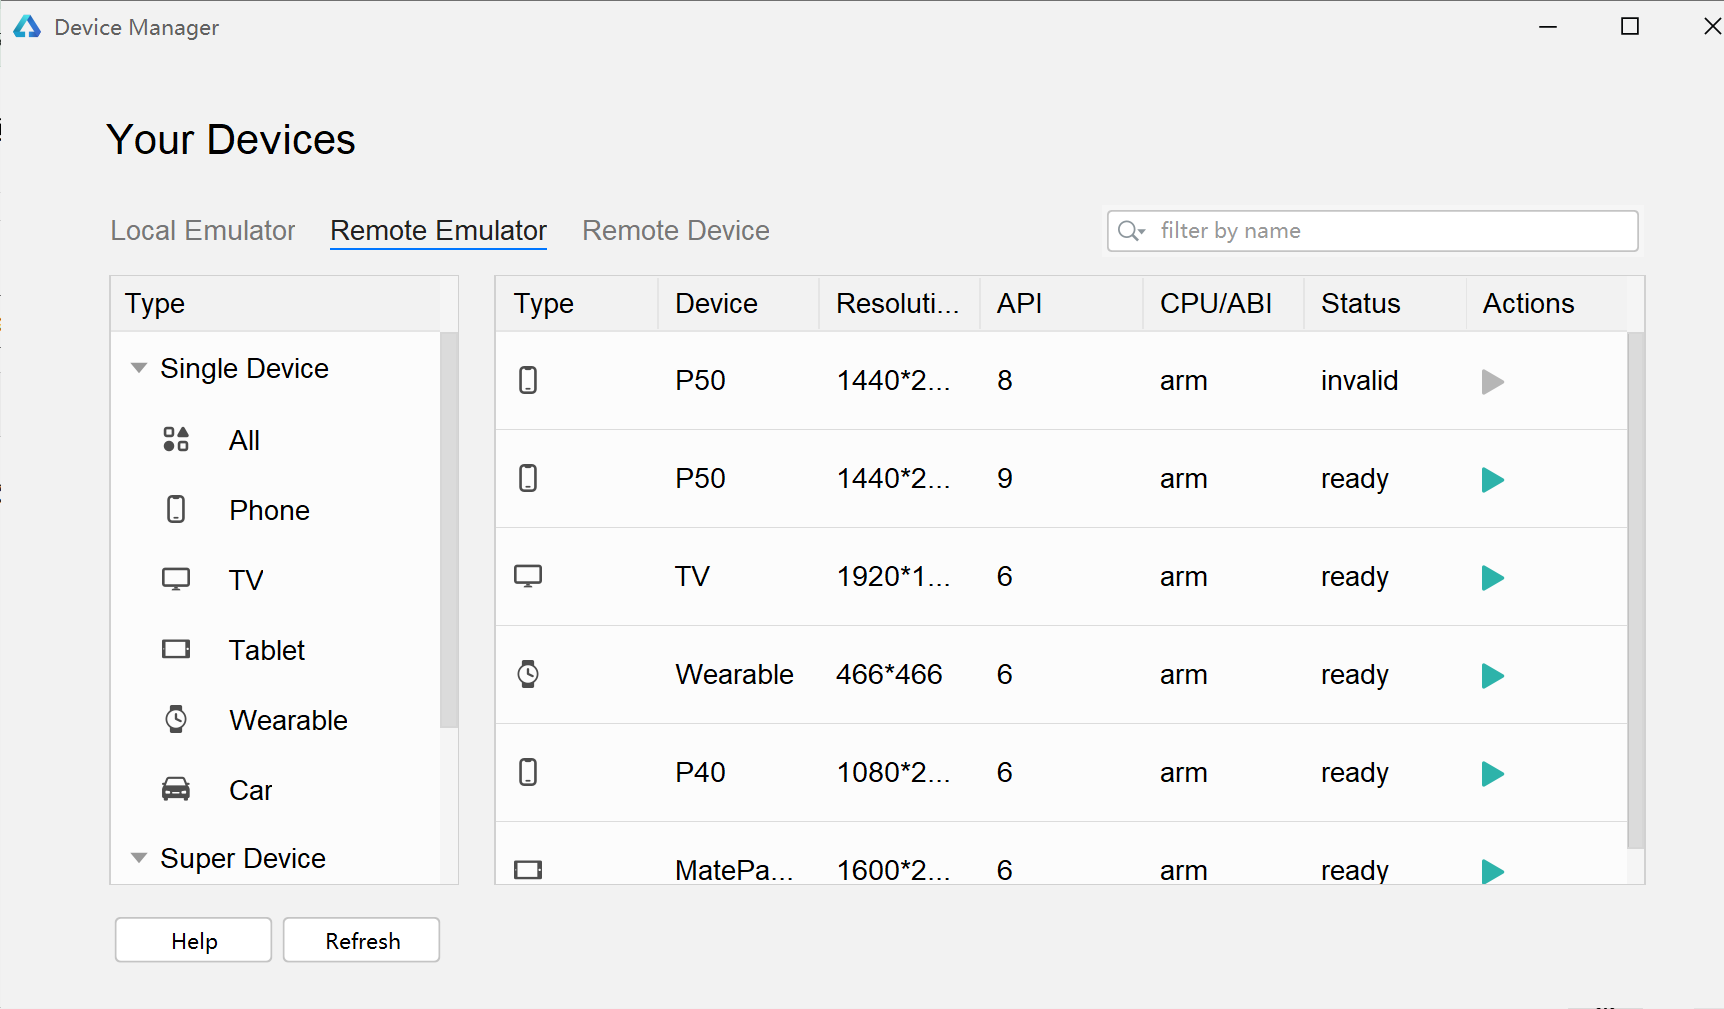Click the type panel vertical scrollbar
The width and height of the screenshot is (1724, 1009).
pyautogui.click(x=449, y=530)
